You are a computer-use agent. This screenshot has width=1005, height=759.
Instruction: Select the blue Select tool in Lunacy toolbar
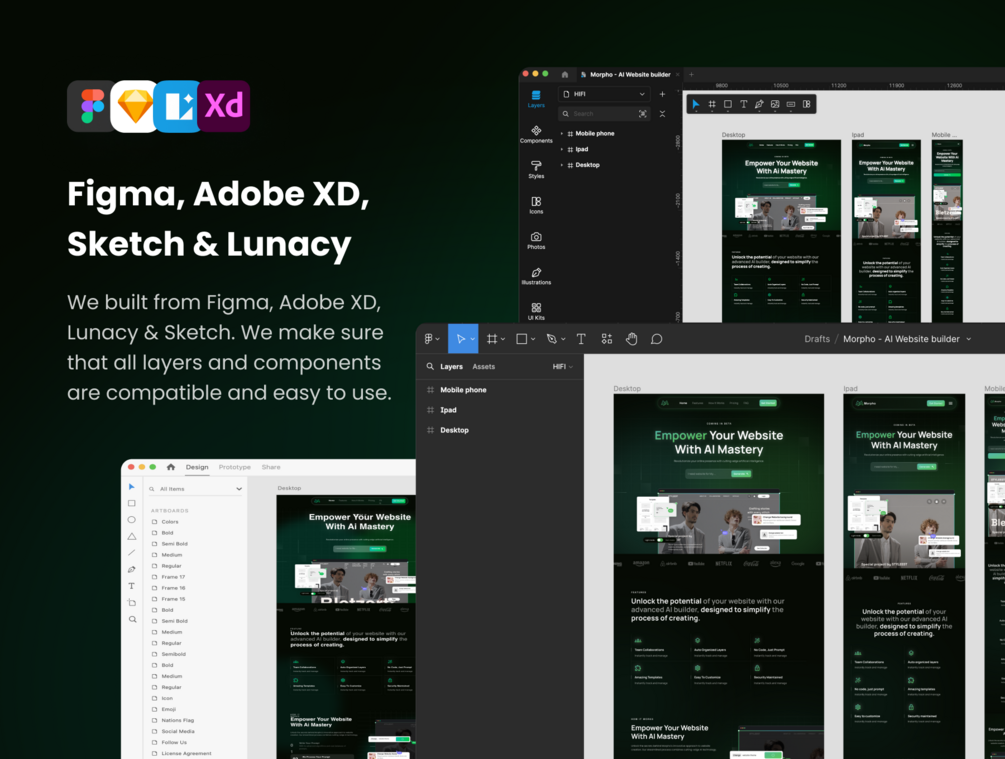point(695,104)
